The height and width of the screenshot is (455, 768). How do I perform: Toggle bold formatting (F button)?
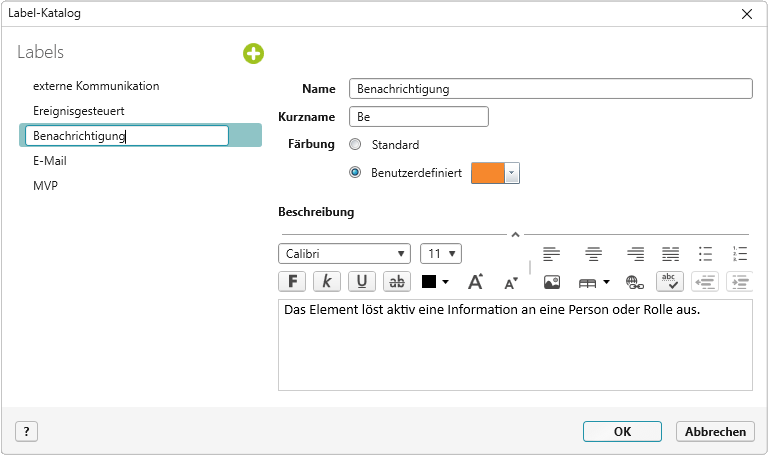(x=292, y=282)
